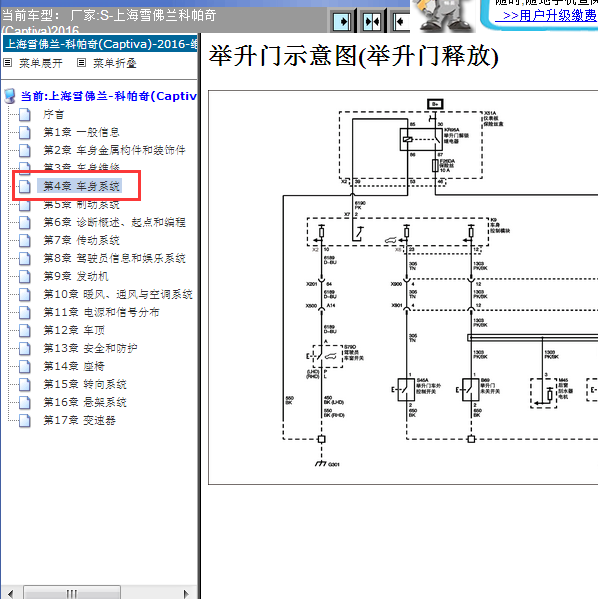The image size is (598, 599).
Task: Click the page icon beside 第14章 座椅
Action: pos(25,366)
